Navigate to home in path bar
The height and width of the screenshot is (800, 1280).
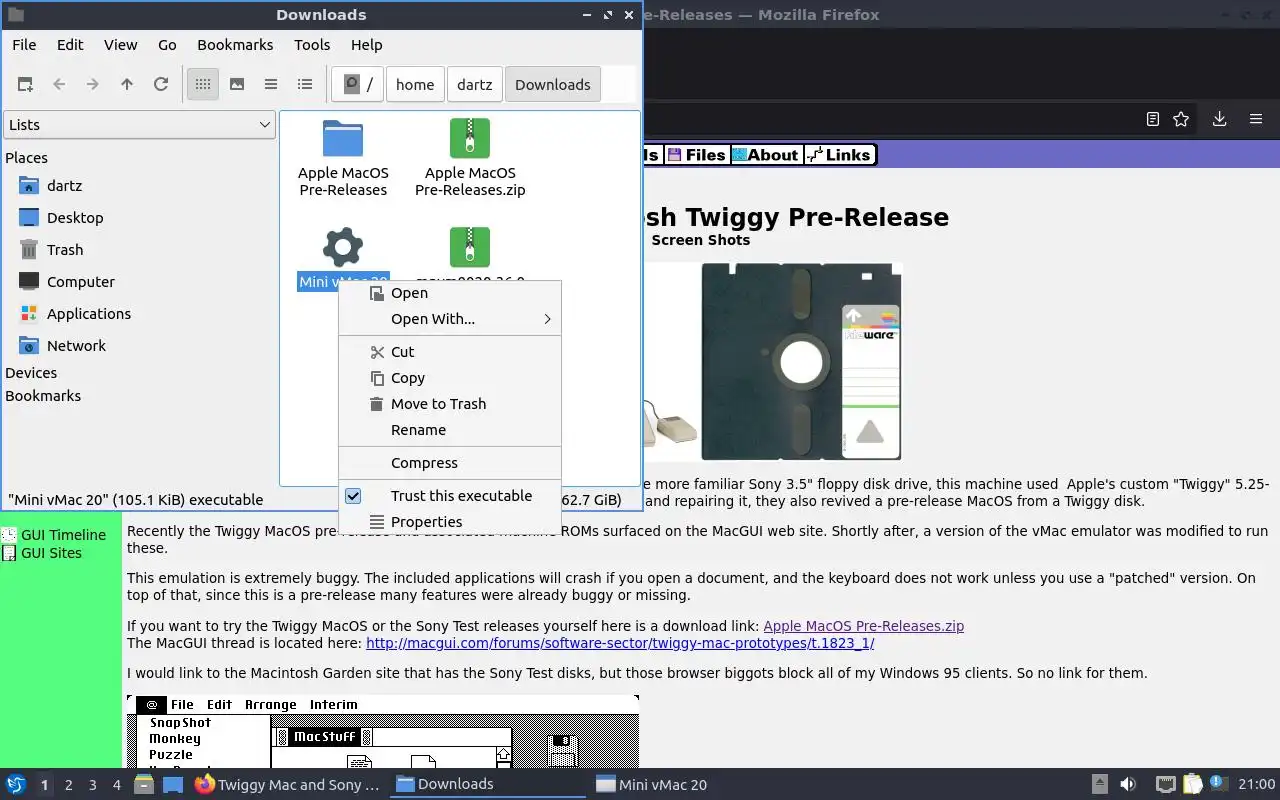pyautogui.click(x=415, y=85)
